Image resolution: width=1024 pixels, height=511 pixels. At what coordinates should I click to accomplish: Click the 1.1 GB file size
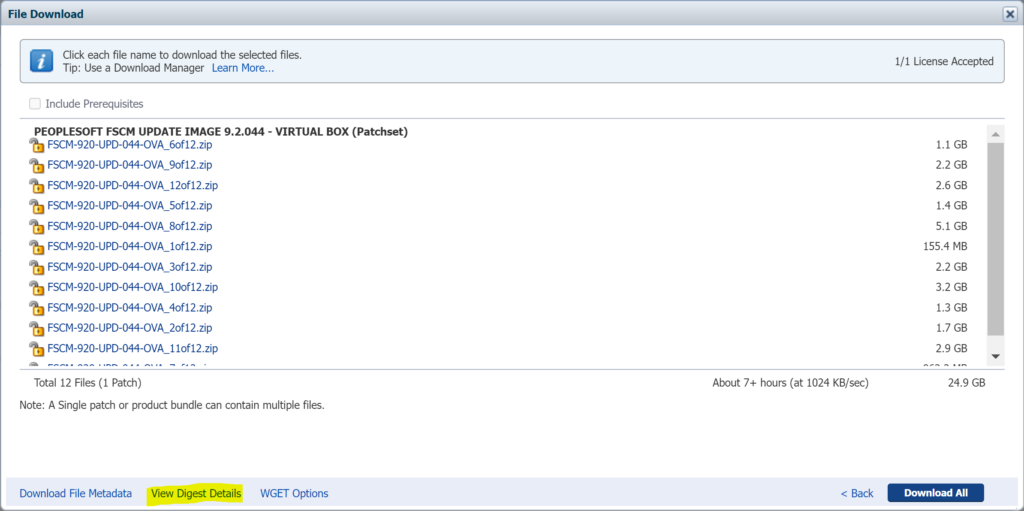[x=951, y=144]
